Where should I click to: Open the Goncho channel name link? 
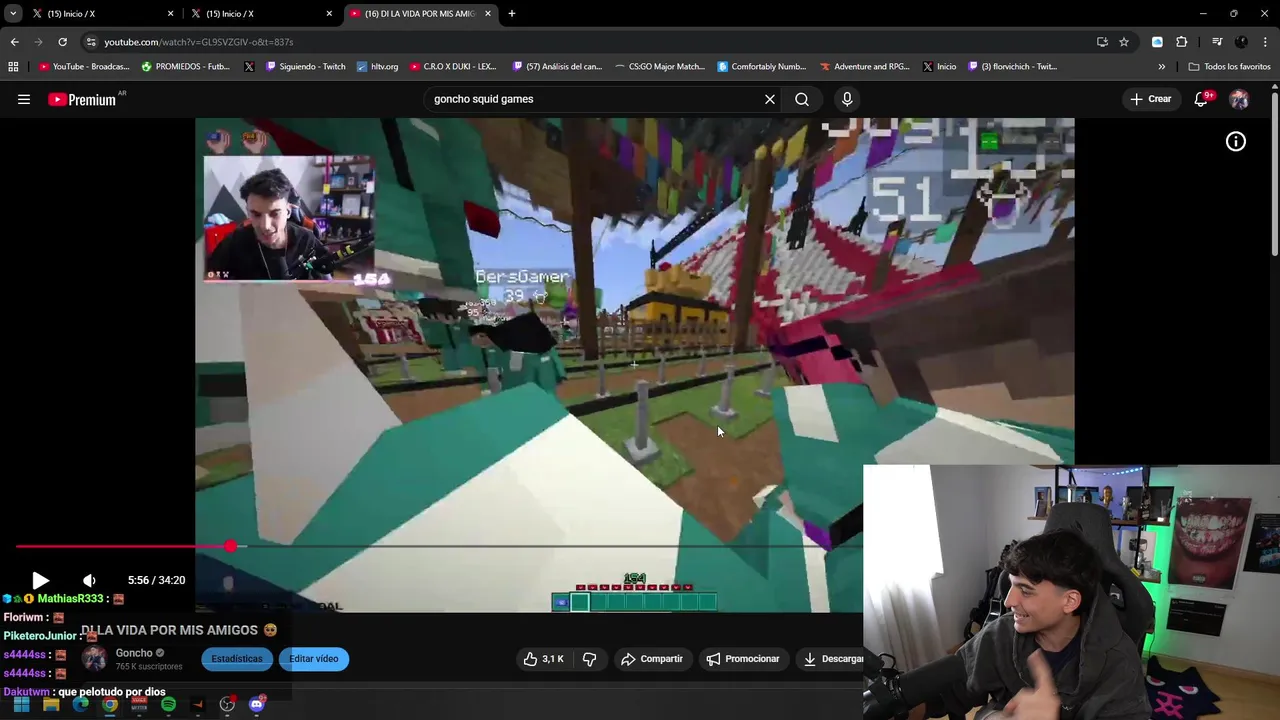click(134, 653)
